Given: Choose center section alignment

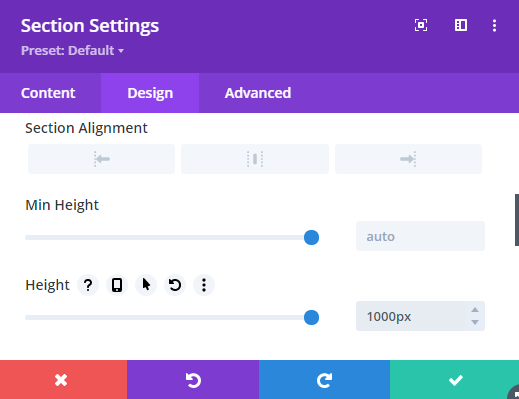Looking at the screenshot, I should [x=255, y=159].
